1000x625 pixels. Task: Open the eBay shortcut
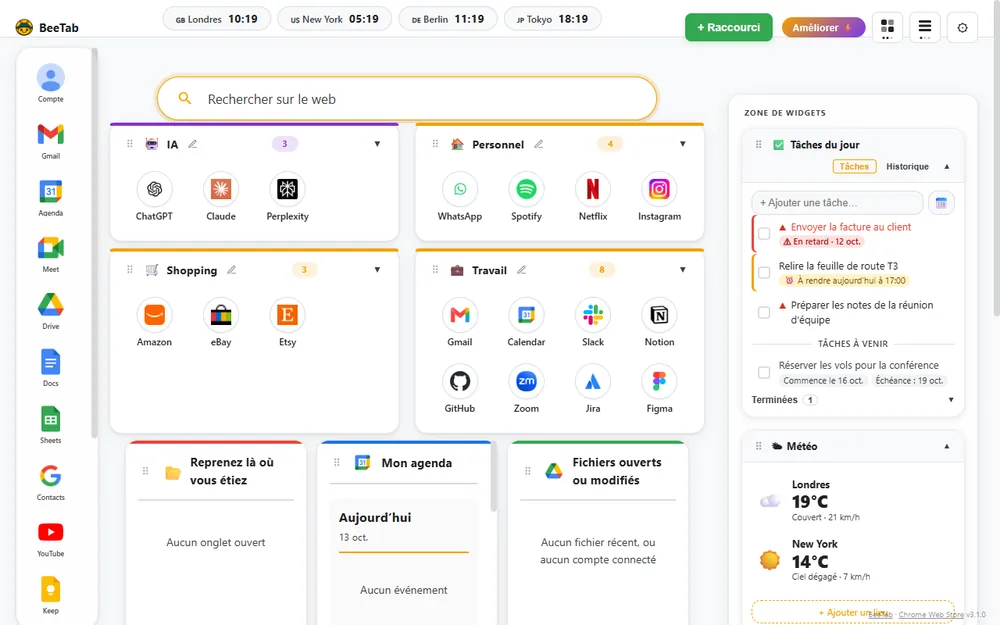tap(221, 315)
